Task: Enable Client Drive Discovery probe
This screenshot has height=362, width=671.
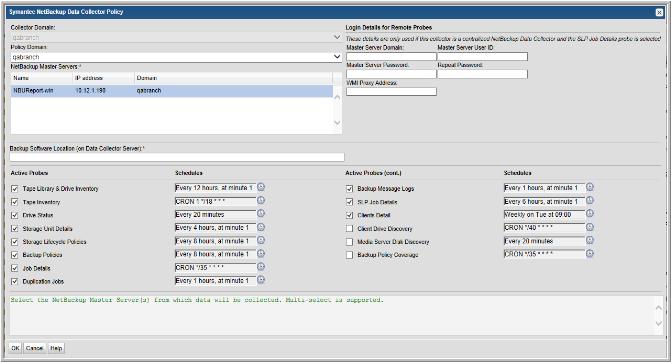Action: pos(350,228)
